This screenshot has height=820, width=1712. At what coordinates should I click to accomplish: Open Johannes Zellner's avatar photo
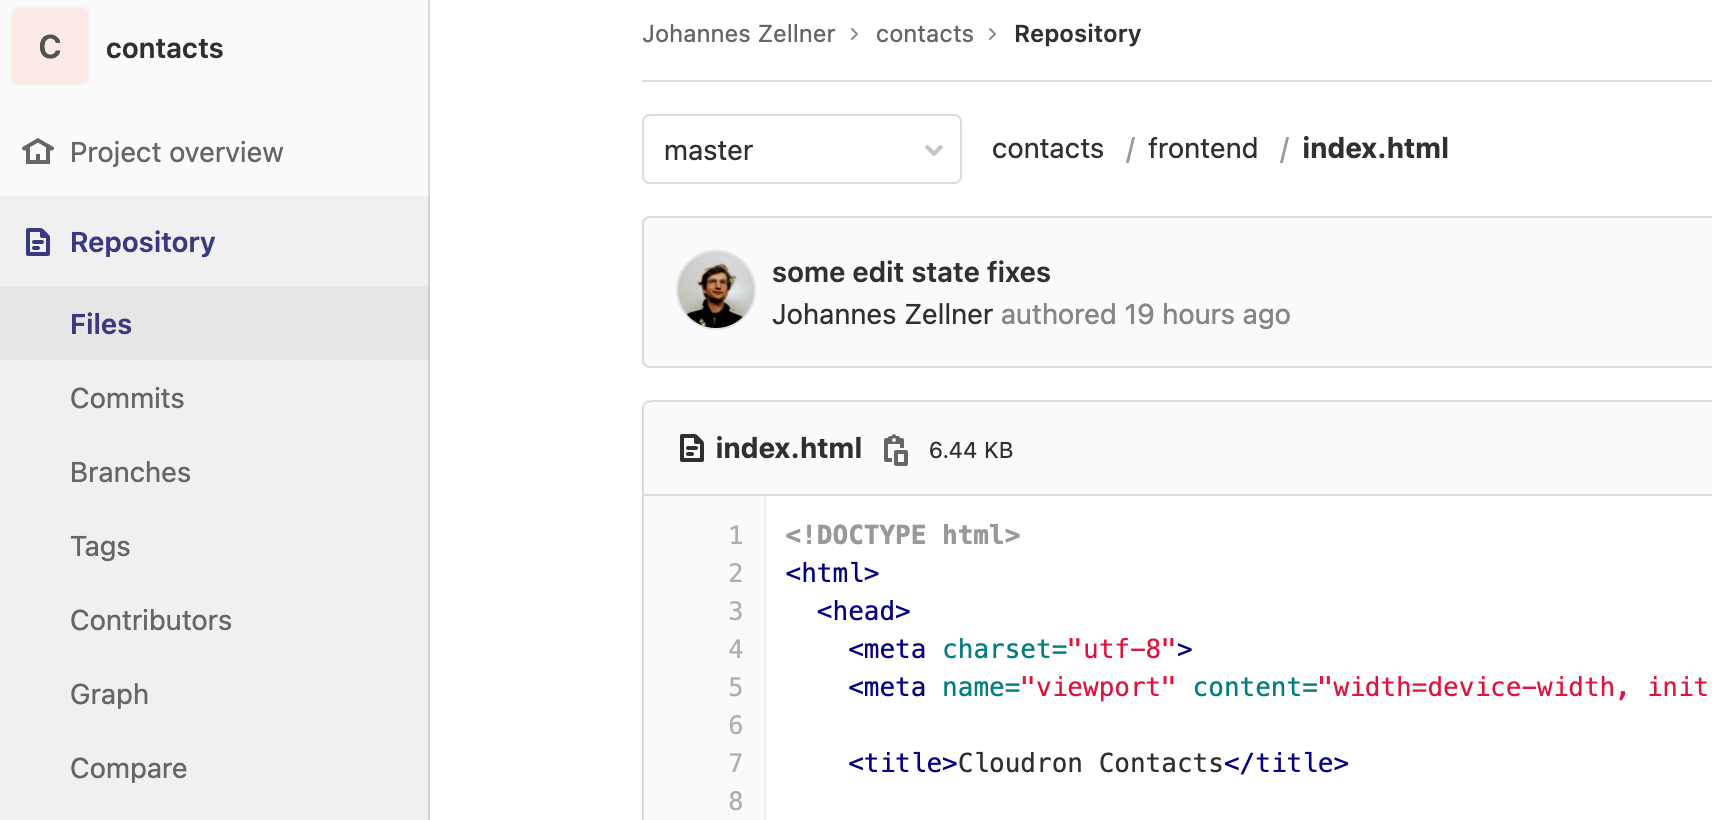(x=715, y=290)
